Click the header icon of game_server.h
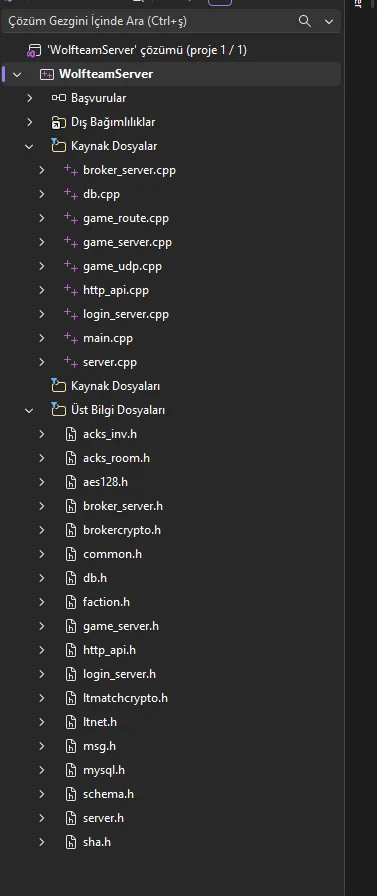The image size is (377, 896). pos(71,626)
